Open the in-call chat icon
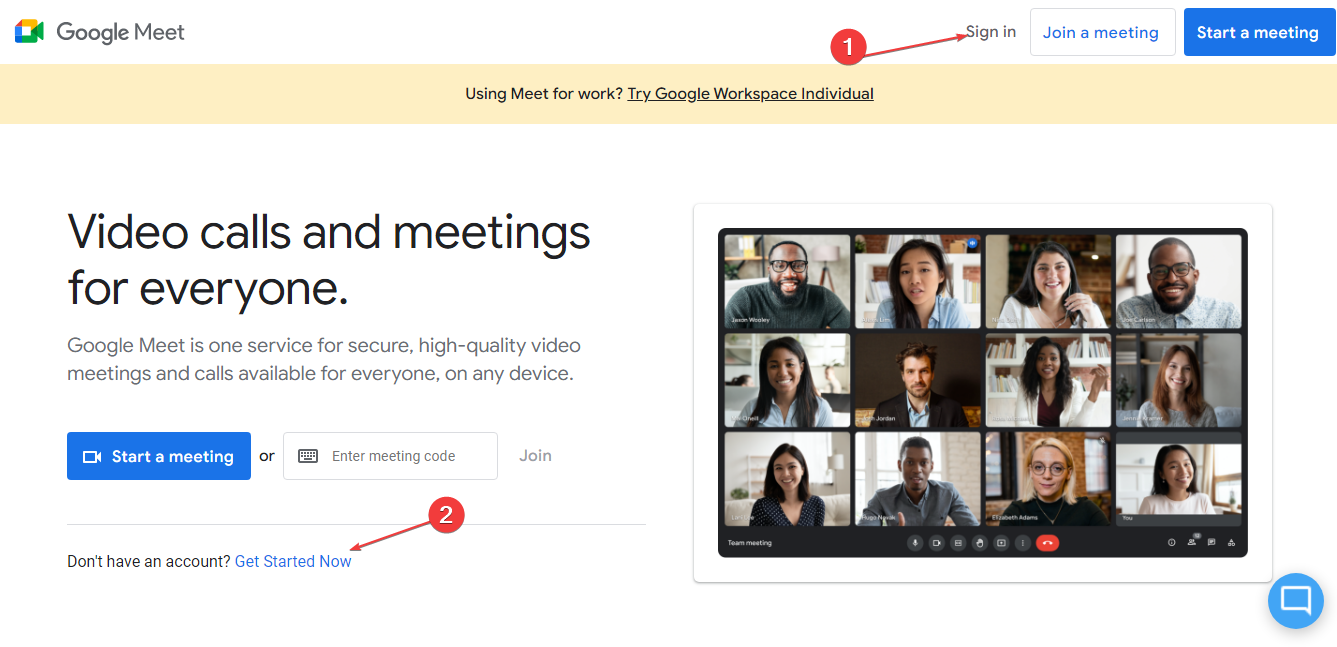1337x647 pixels. point(1211,542)
